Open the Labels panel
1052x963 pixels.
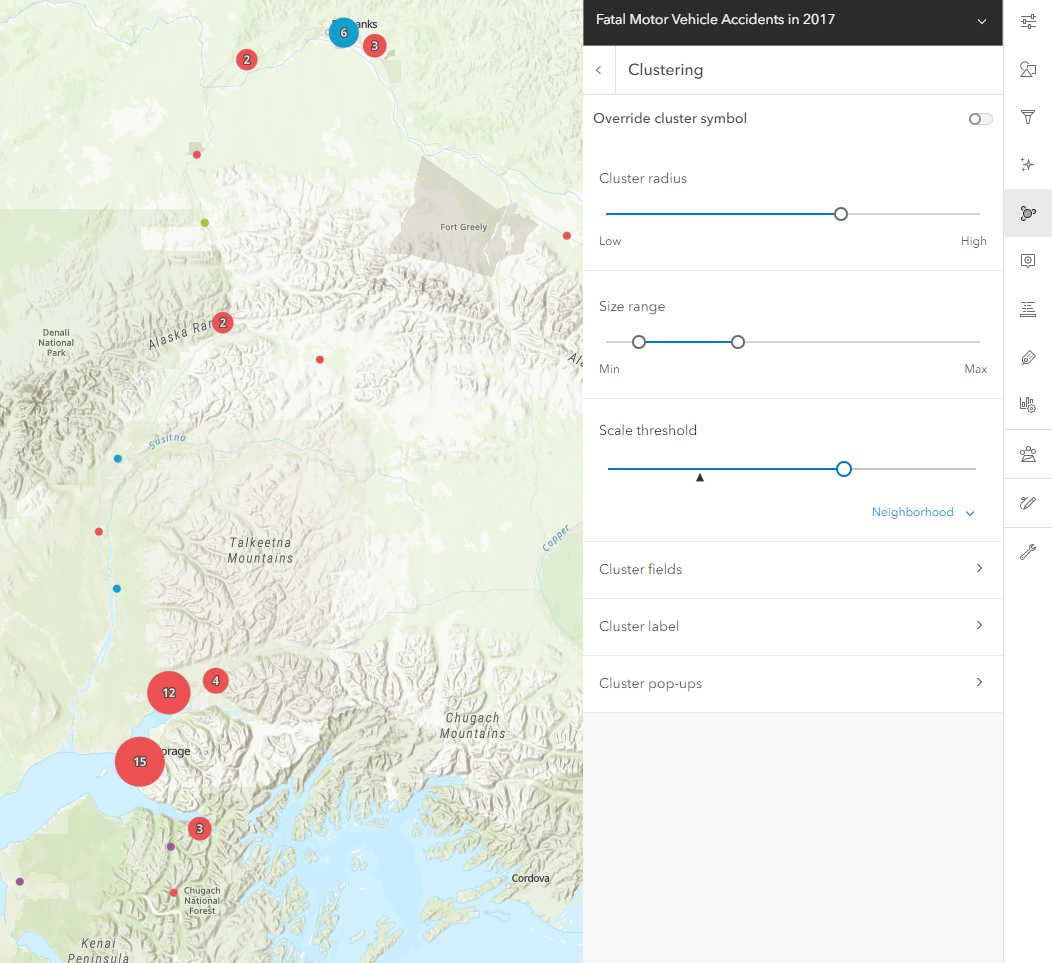pyautogui.click(x=1028, y=357)
